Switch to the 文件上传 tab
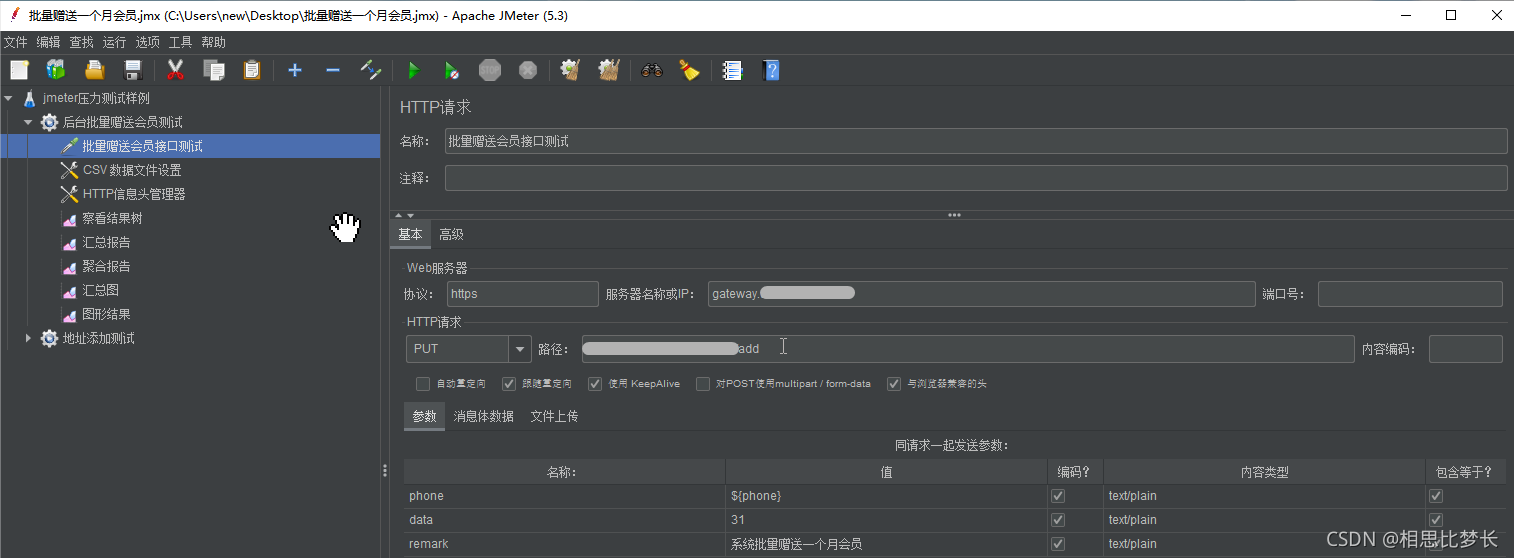The image size is (1514, 558). (x=554, y=416)
